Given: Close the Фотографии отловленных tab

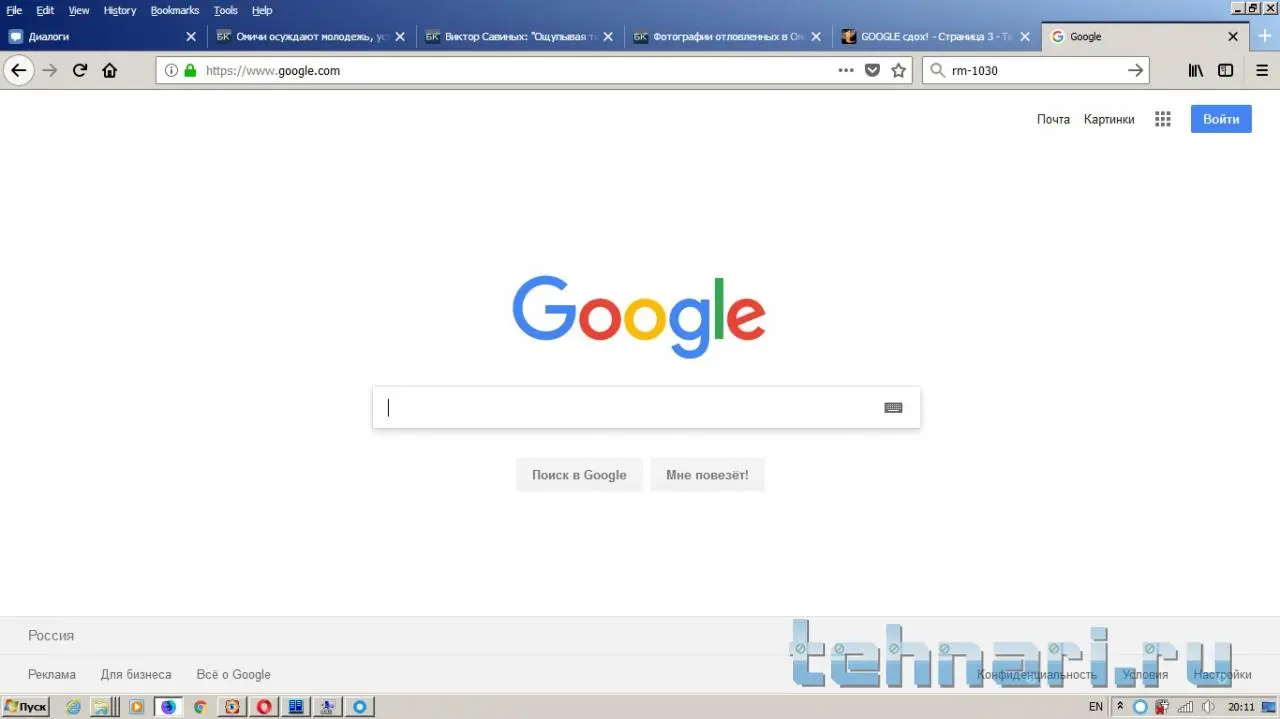Looking at the screenshot, I should 816,36.
